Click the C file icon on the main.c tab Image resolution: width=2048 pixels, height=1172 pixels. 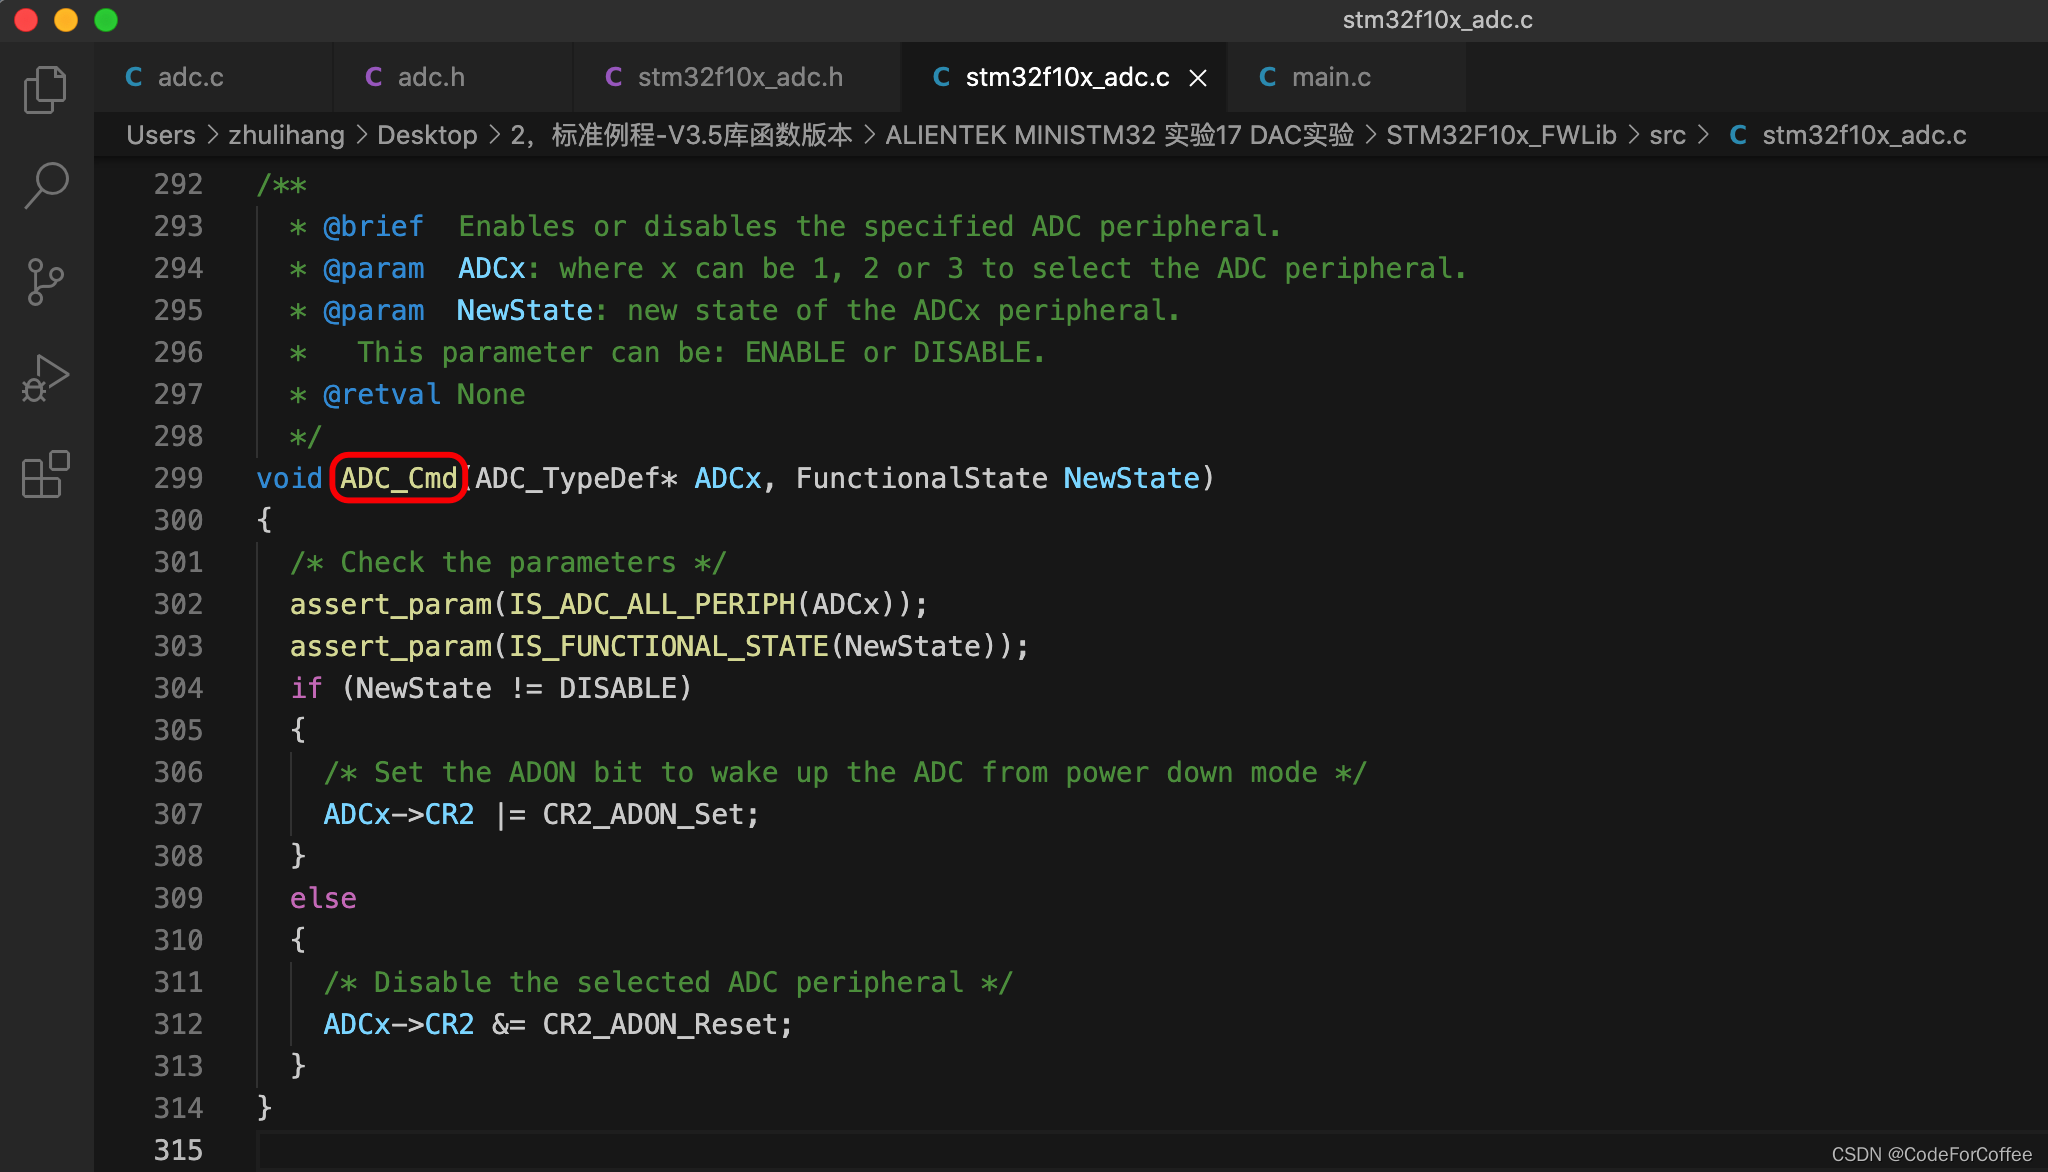pyautogui.click(x=1267, y=77)
